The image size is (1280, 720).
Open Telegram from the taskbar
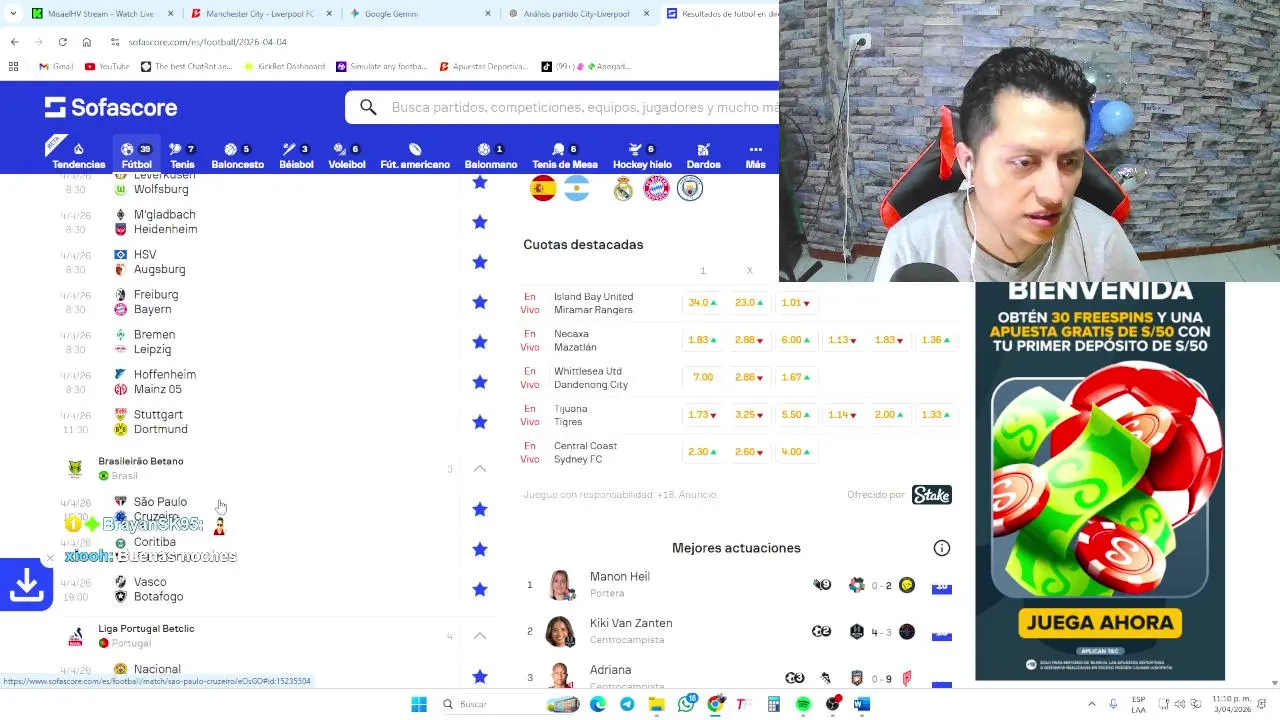(x=627, y=704)
